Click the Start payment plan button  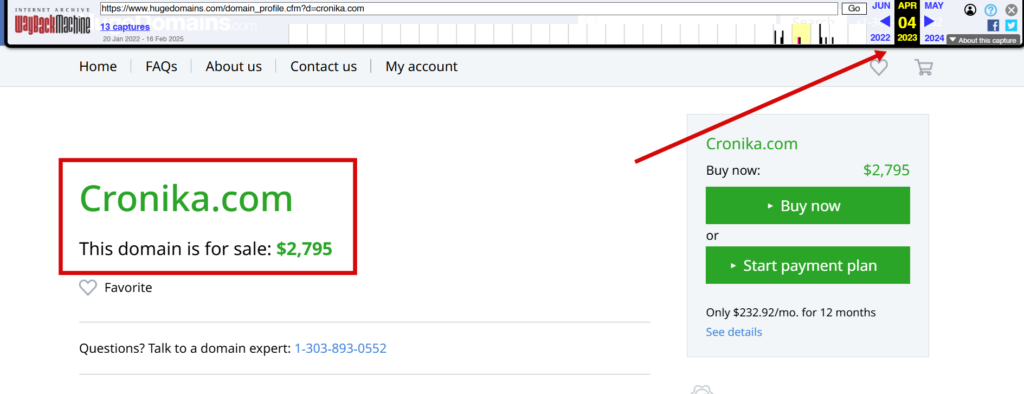coord(808,265)
